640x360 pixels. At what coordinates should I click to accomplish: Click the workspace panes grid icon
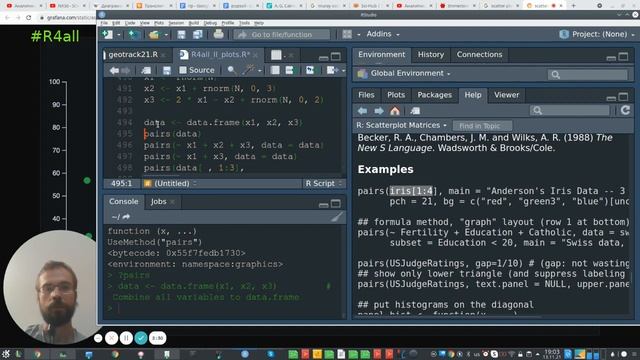347,34
